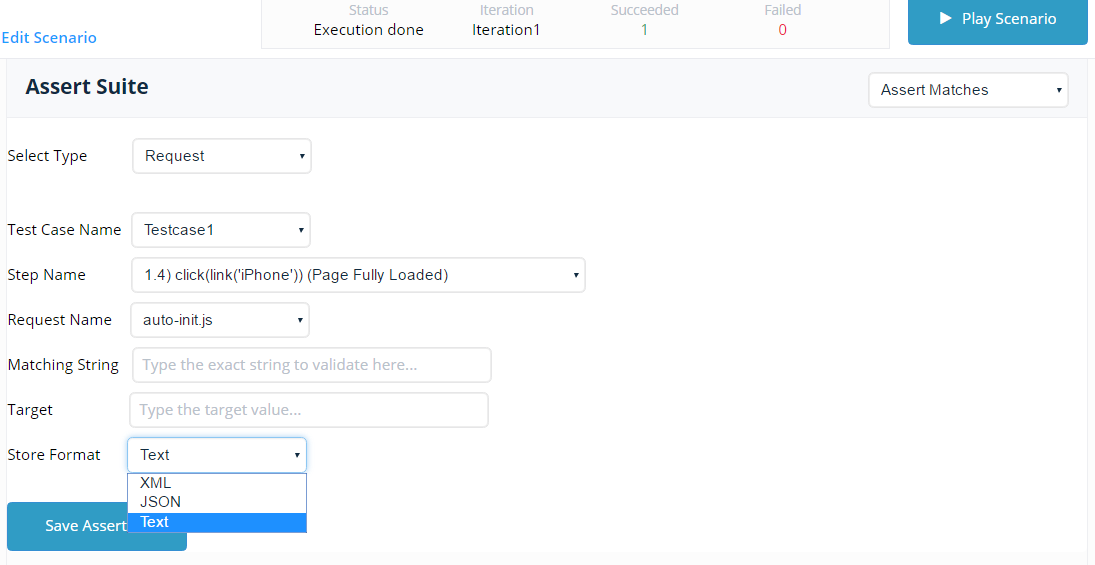
Task: Open Request Name dropdown showing auto-init.js
Action: point(220,320)
